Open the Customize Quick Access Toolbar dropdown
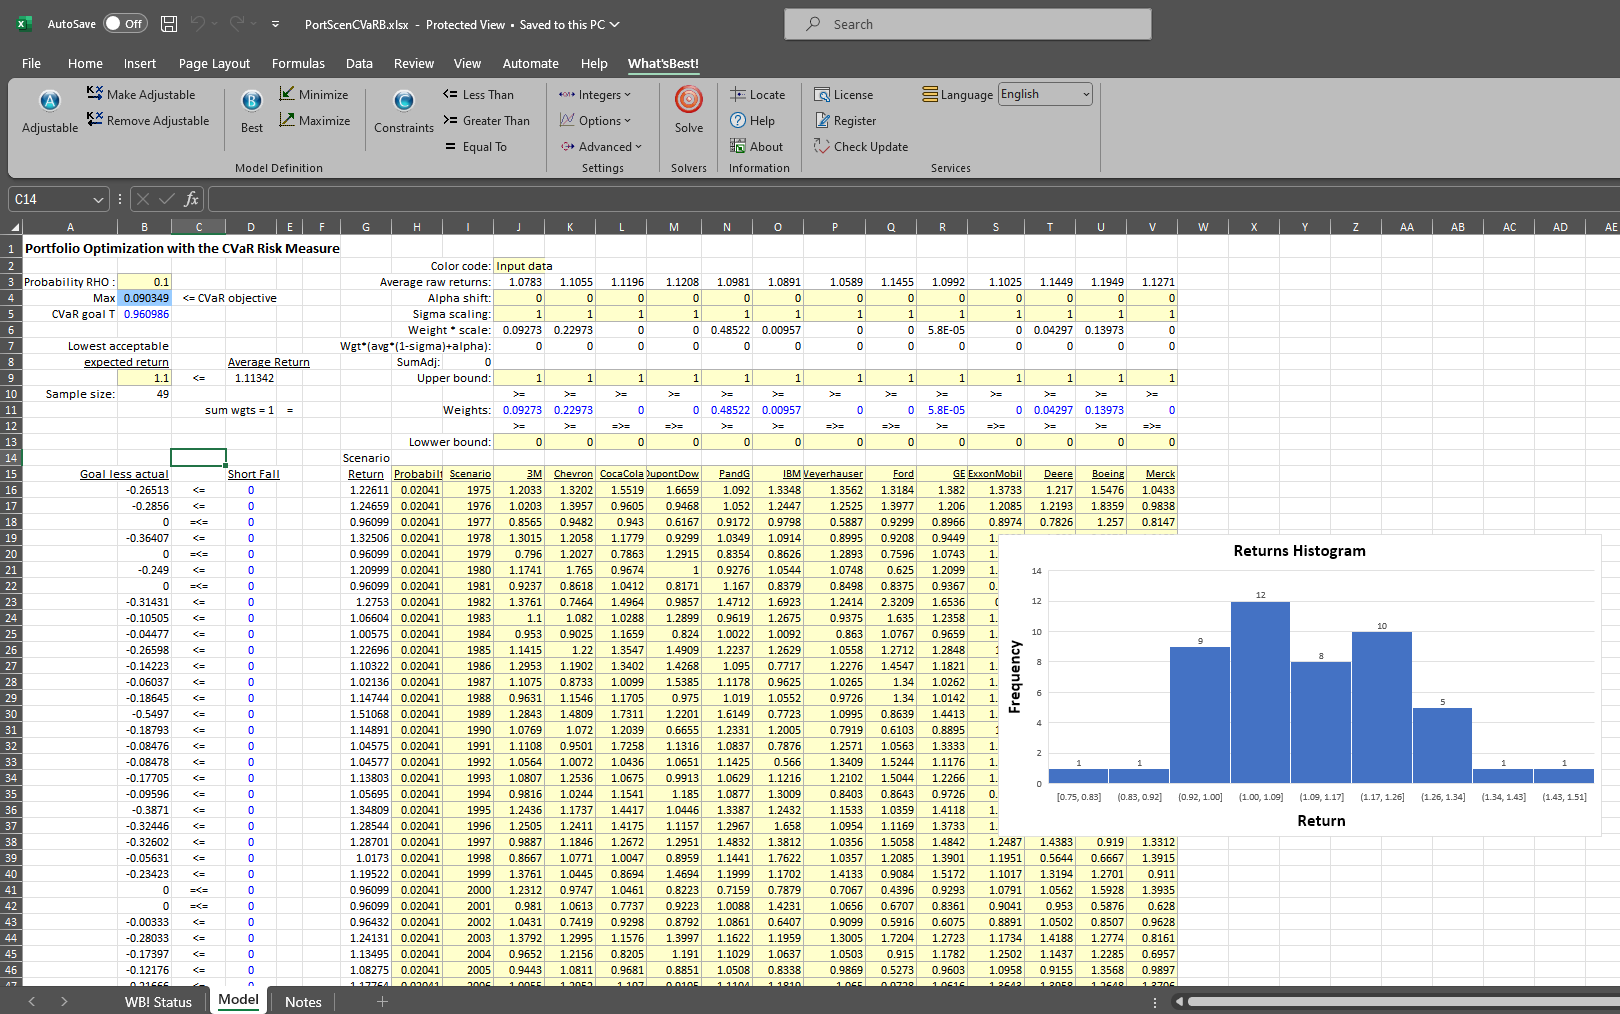The image size is (1620, 1014). click(275, 24)
